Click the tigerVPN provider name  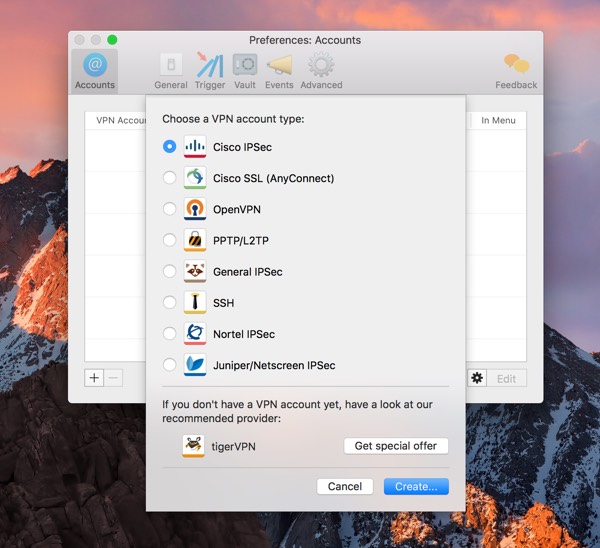coord(233,447)
